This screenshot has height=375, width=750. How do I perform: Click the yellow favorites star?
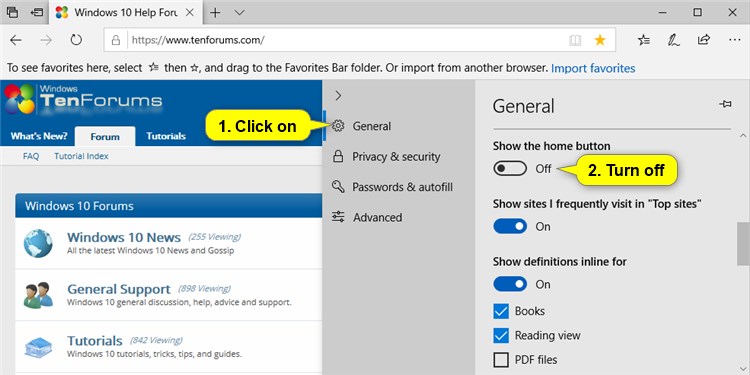point(600,40)
